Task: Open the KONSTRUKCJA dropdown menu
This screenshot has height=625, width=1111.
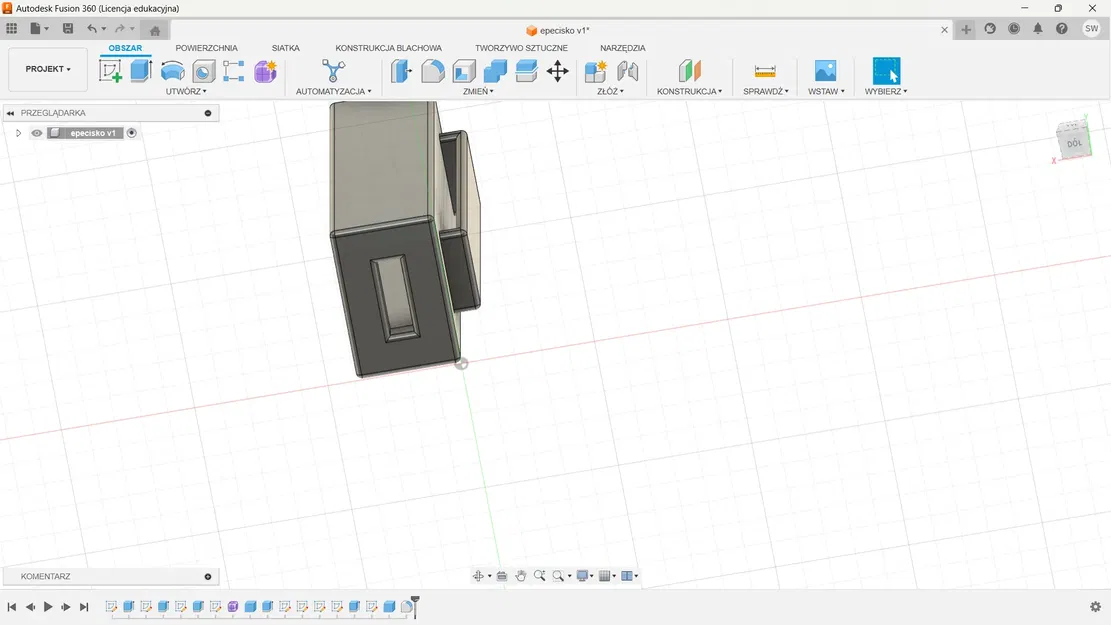Action: 689,91
